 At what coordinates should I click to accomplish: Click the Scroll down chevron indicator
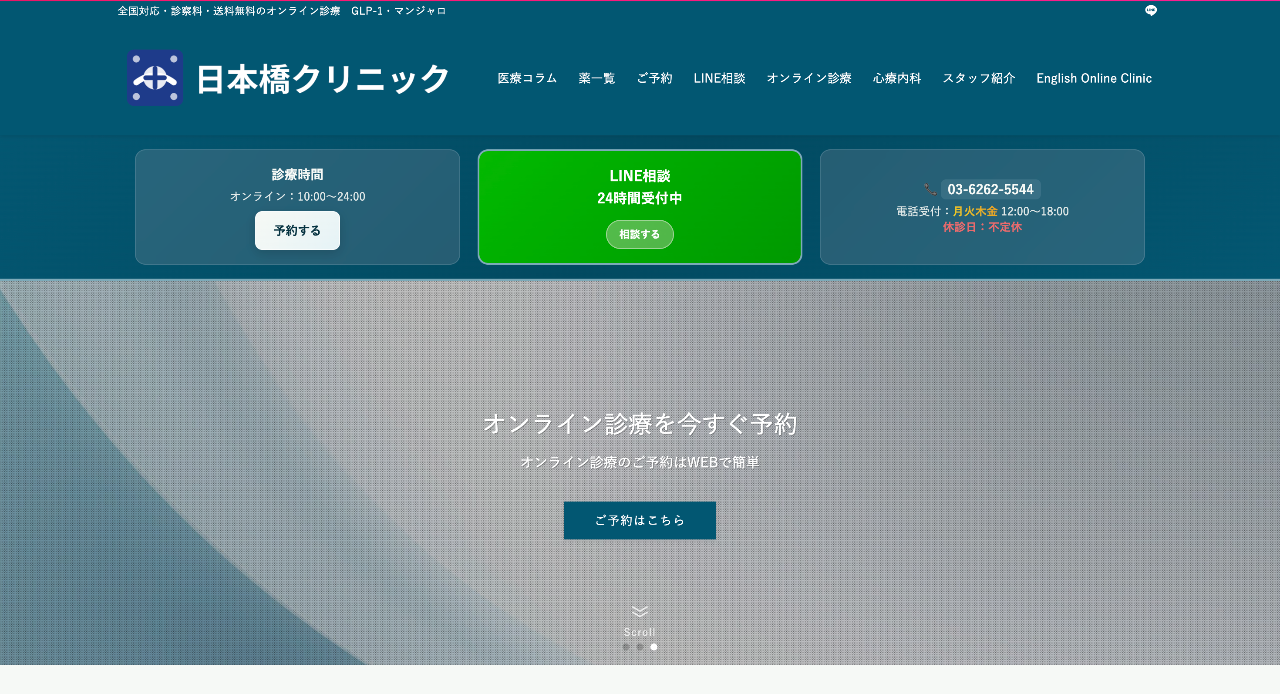pyautogui.click(x=639, y=612)
